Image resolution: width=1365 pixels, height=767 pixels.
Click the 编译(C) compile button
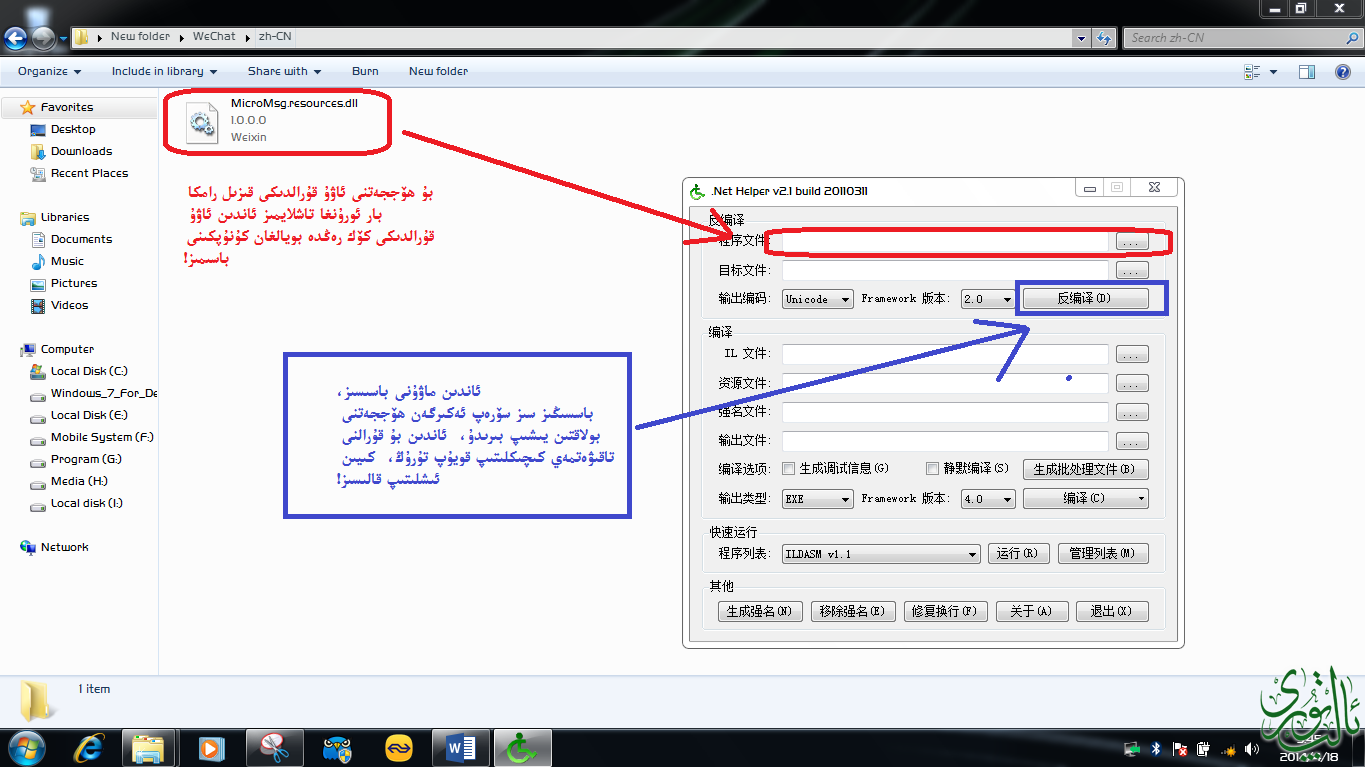(x=1085, y=498)
